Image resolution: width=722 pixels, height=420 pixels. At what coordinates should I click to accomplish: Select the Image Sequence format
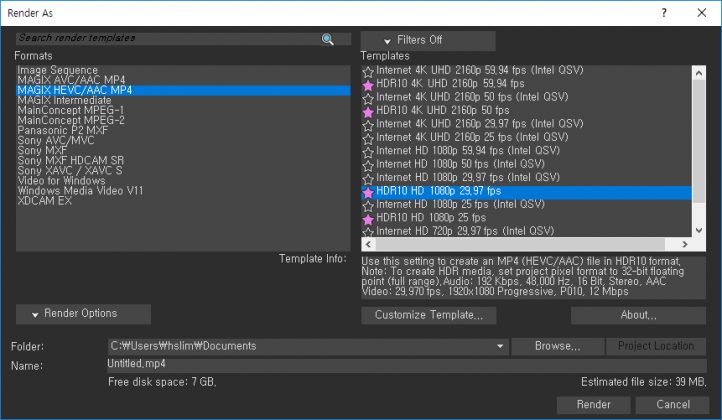coord(183,70)
